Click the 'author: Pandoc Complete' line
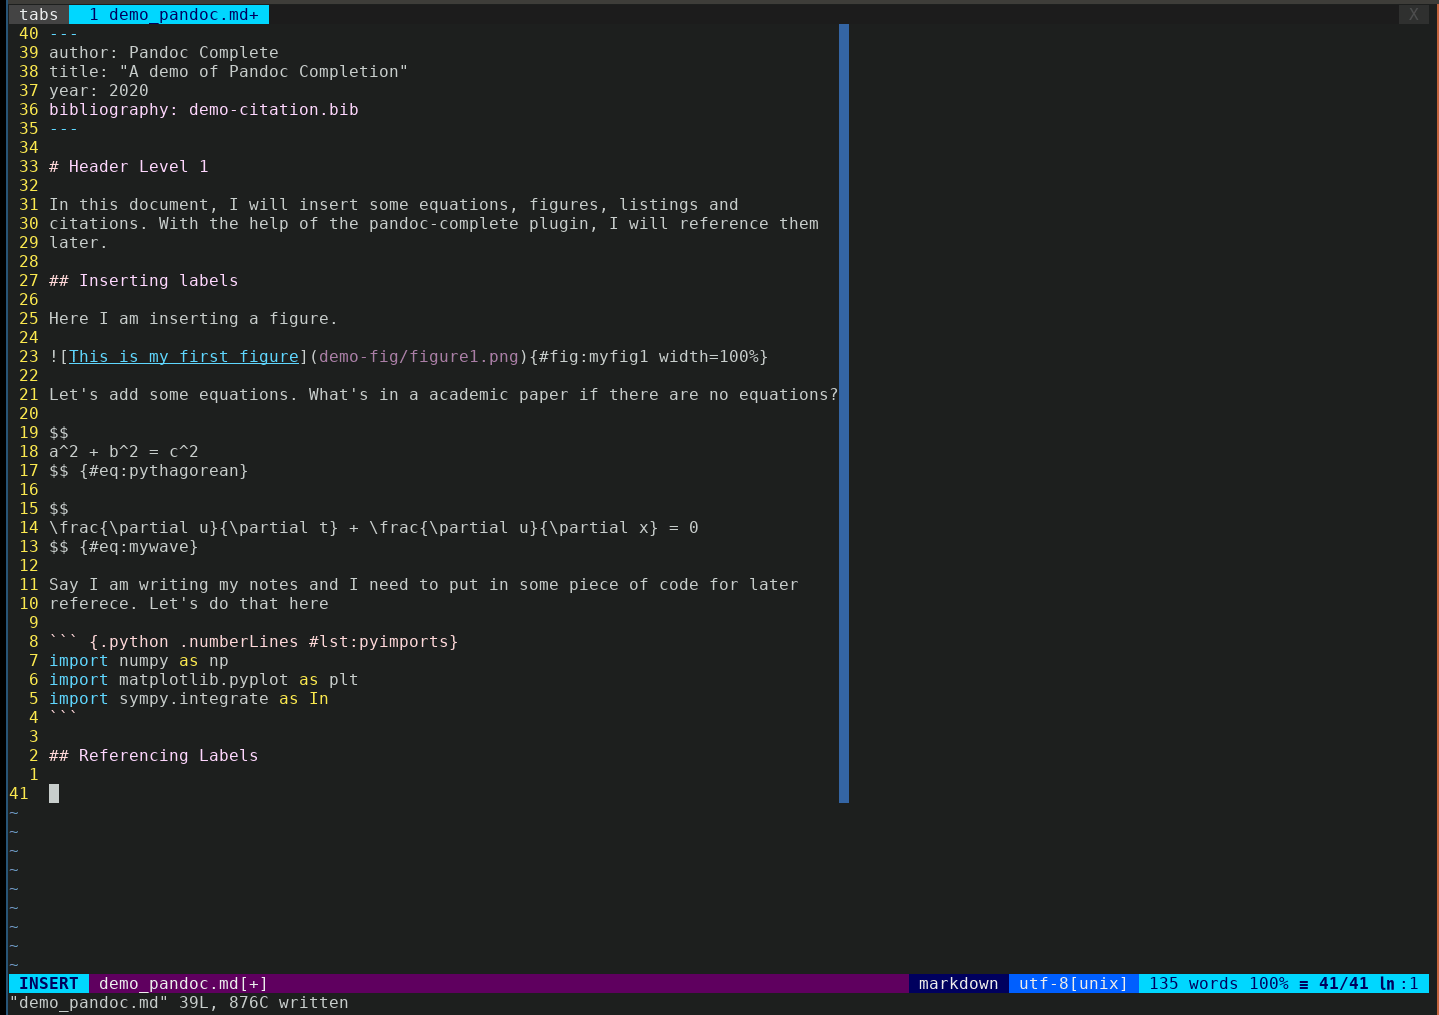Screen dimensions: 1439x1015 pyautogui.click(x=164, y=52)
